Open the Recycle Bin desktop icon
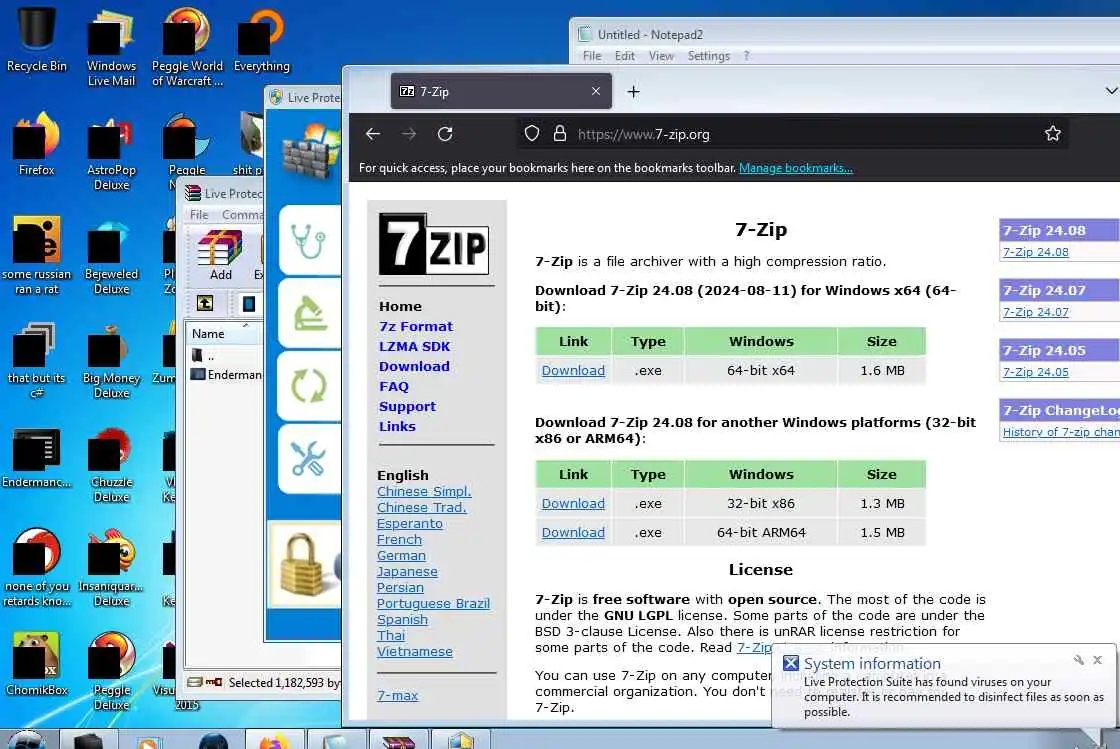Image resolution: width=1120 pixels, height=749 pixels. click(36, 39)
